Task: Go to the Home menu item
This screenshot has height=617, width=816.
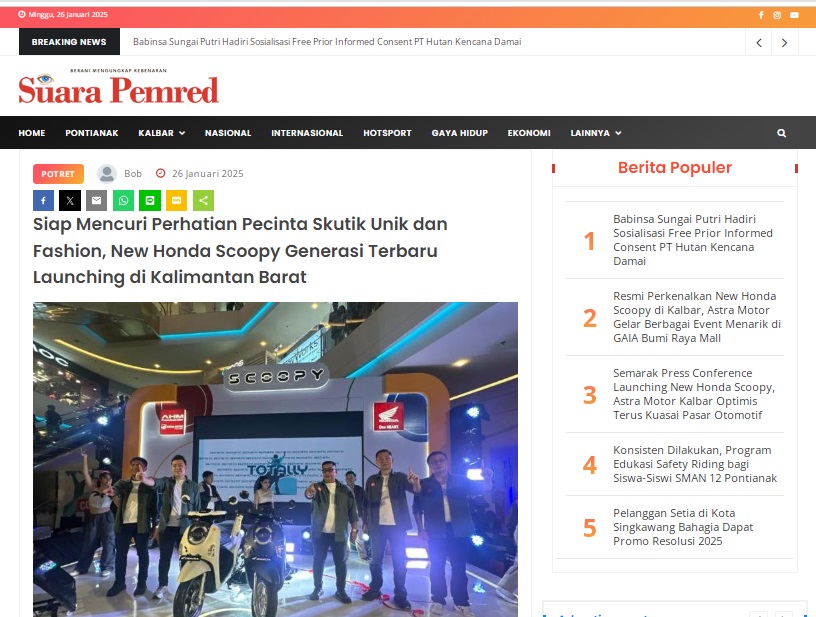Action: [32, 133]
